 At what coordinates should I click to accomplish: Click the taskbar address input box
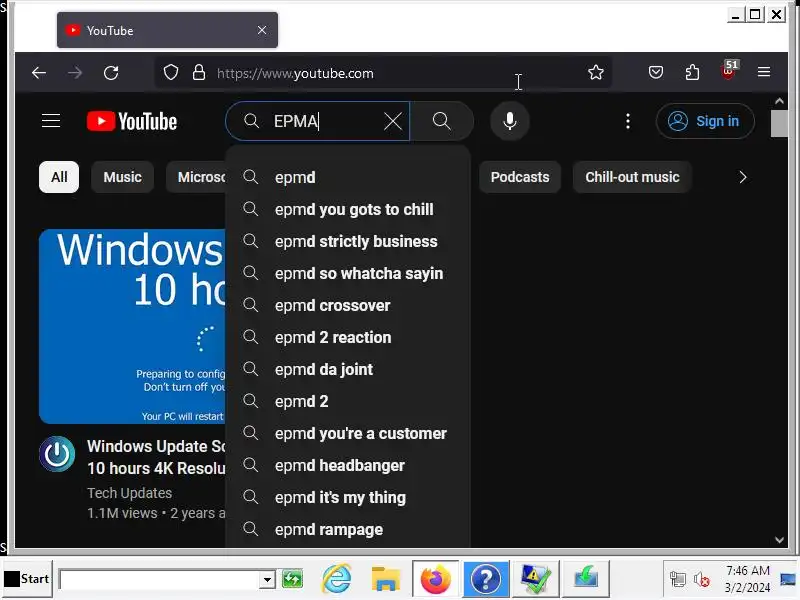pyautogui.click(x=160, y=580)
